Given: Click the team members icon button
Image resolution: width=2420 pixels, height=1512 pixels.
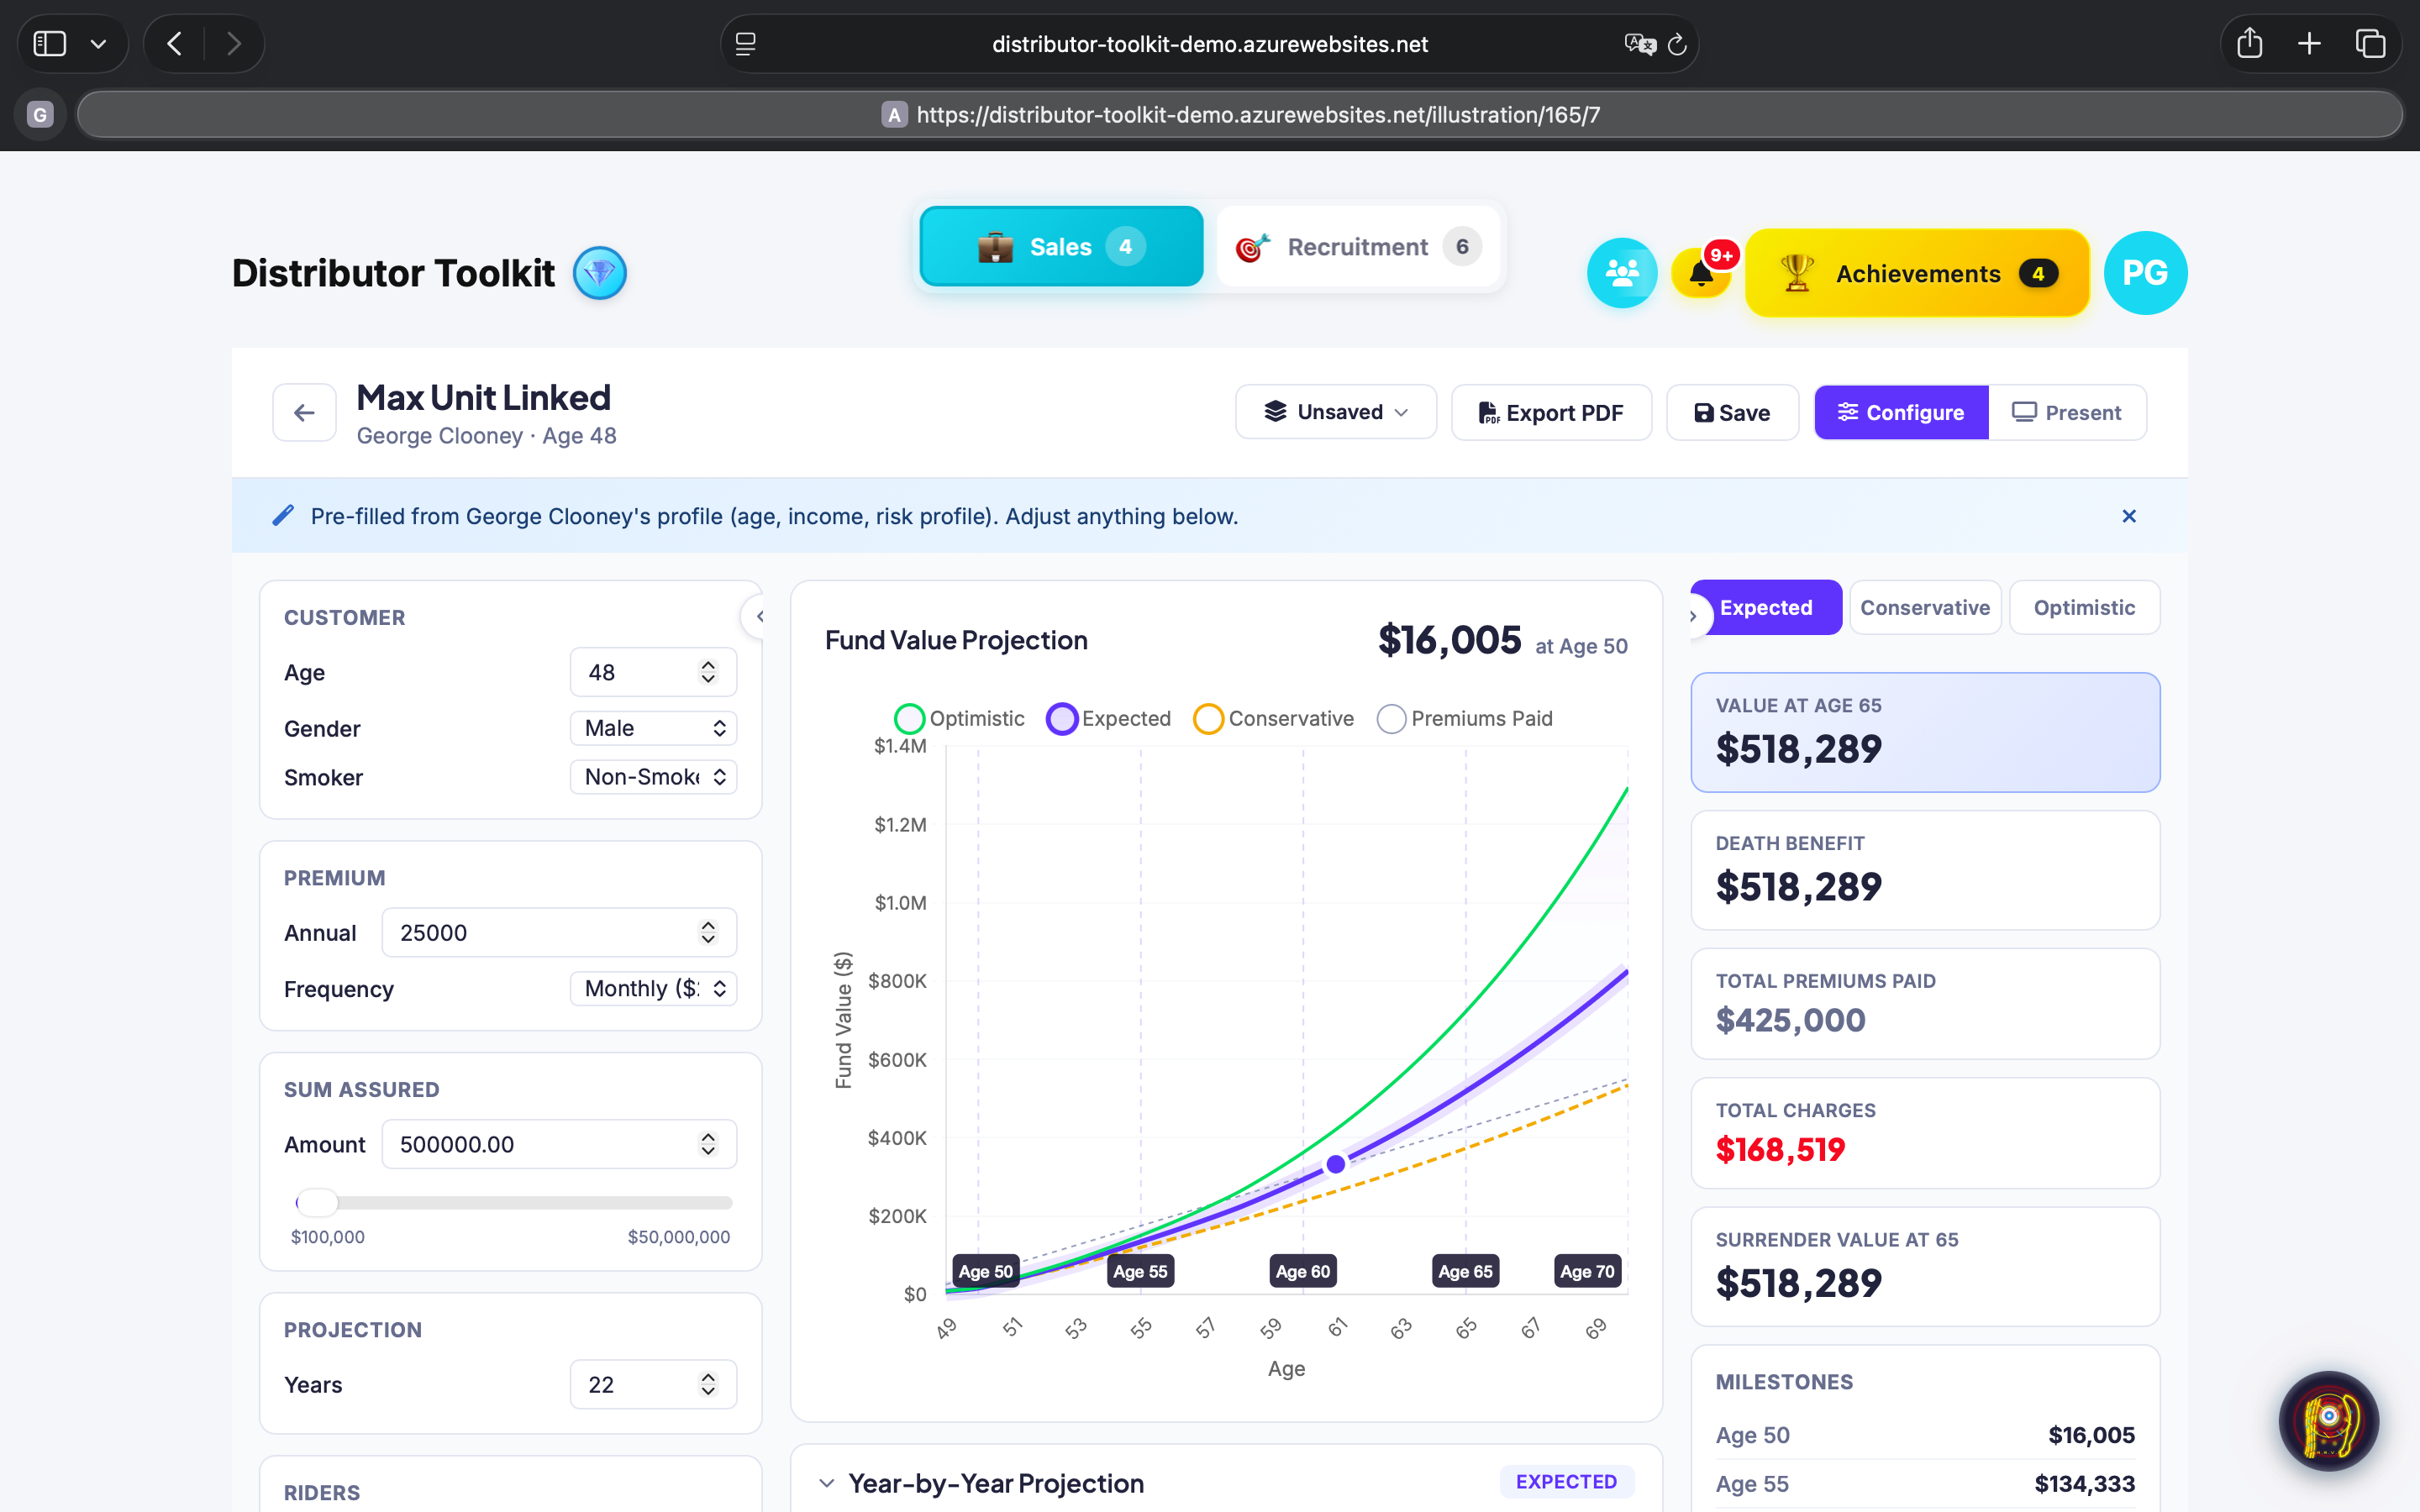Looking at the screenshot, I should pyautogui.click(x=1621, y=273).
